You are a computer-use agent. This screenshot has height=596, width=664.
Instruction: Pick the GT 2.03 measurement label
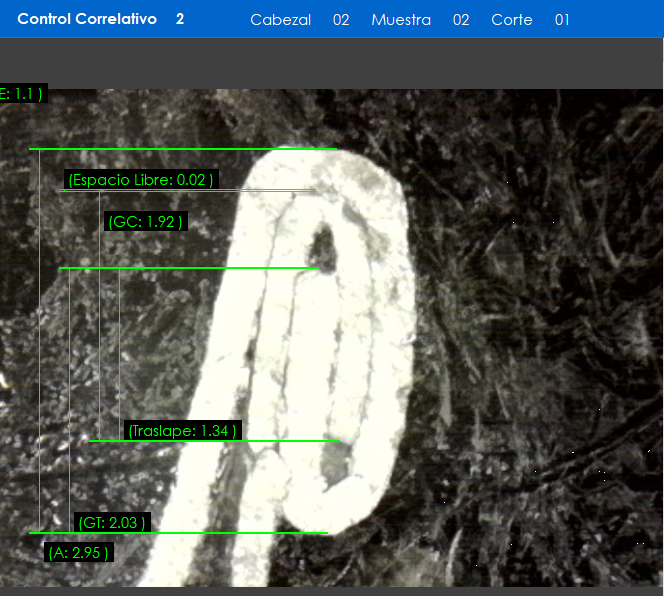pos(112,522)
